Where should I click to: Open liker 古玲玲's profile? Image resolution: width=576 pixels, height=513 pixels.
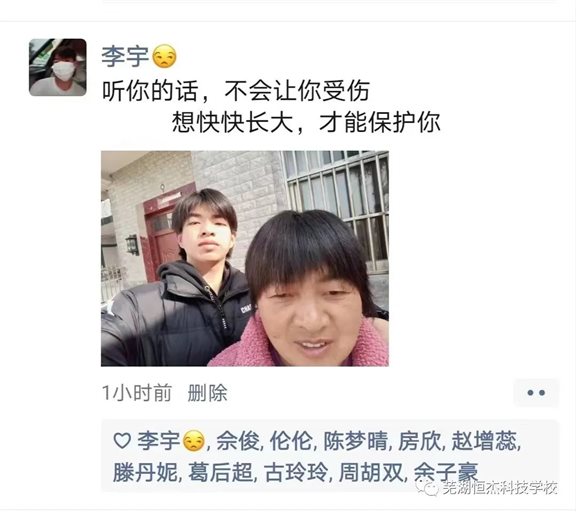296,472
